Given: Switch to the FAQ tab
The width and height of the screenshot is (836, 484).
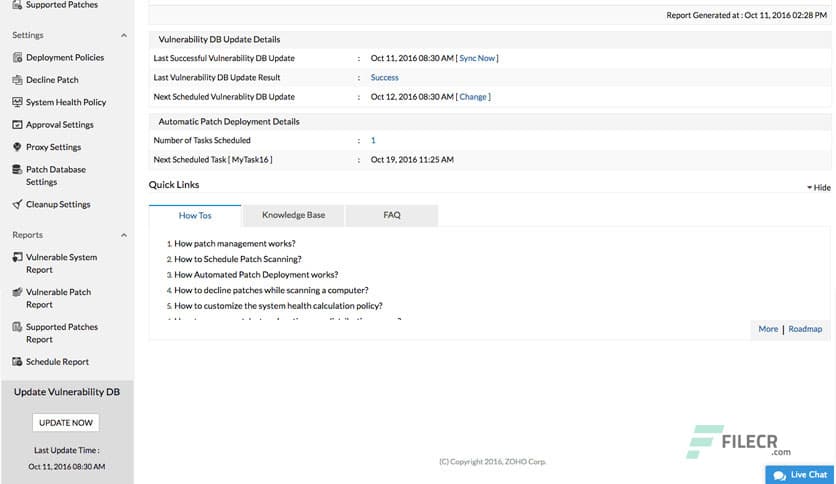Looking at the screenshot, I should [392, 215].
